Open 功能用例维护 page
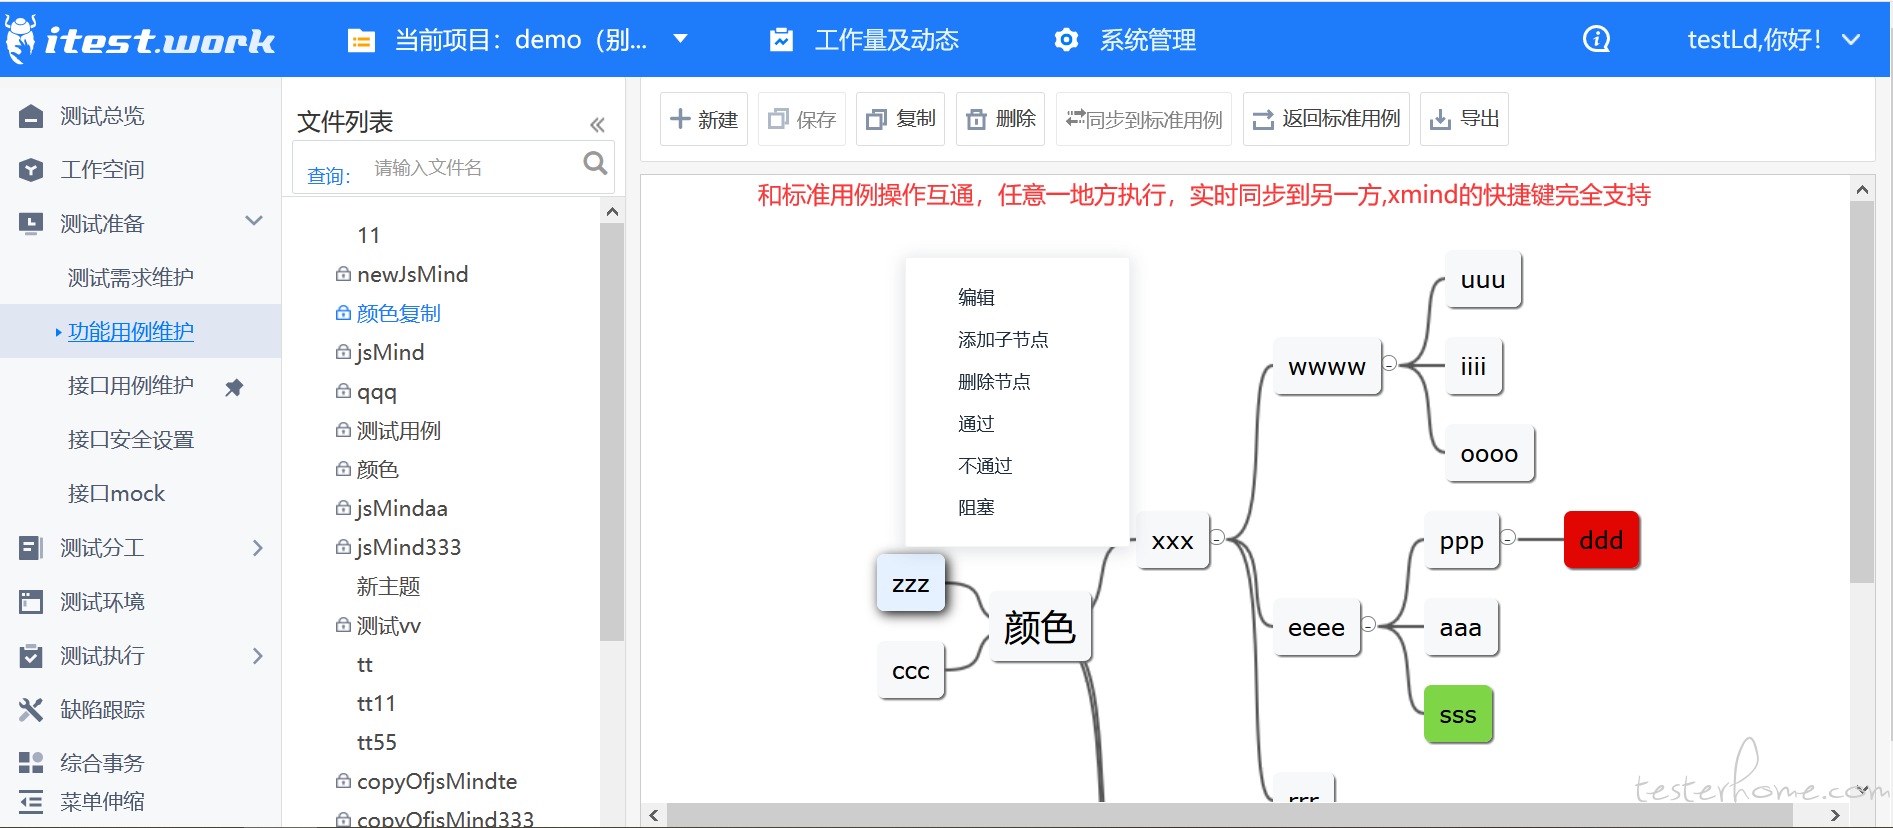1893x828 pixels. 131,331
